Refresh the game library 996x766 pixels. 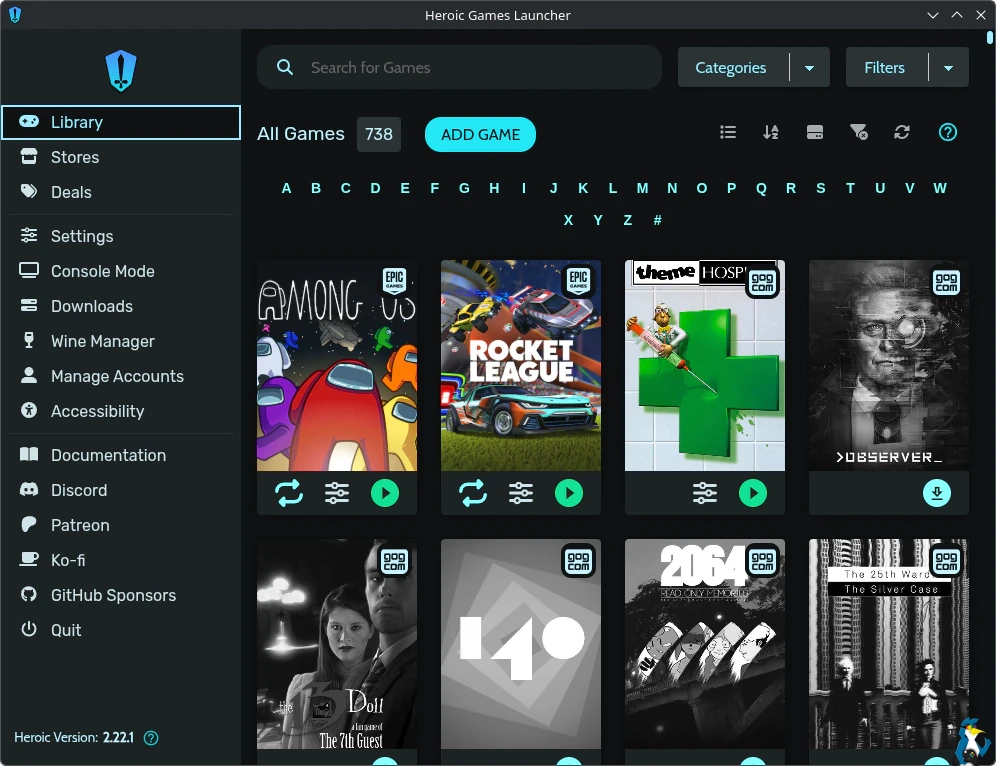(902, 132)
